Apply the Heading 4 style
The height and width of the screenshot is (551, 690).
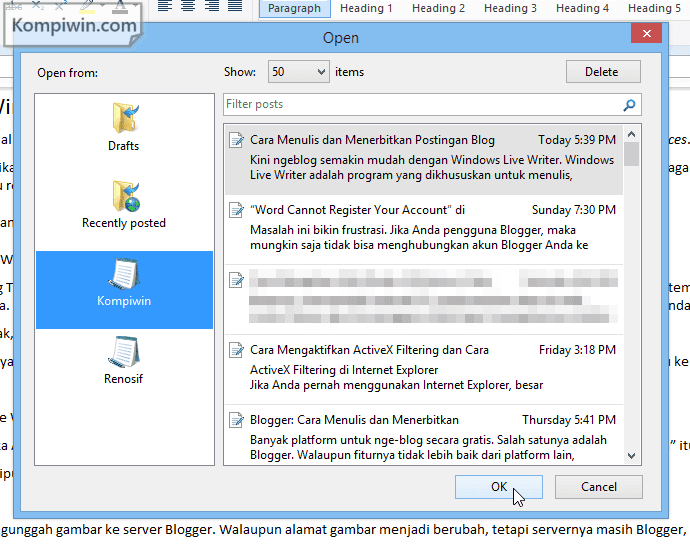click(x=582, y=8)
